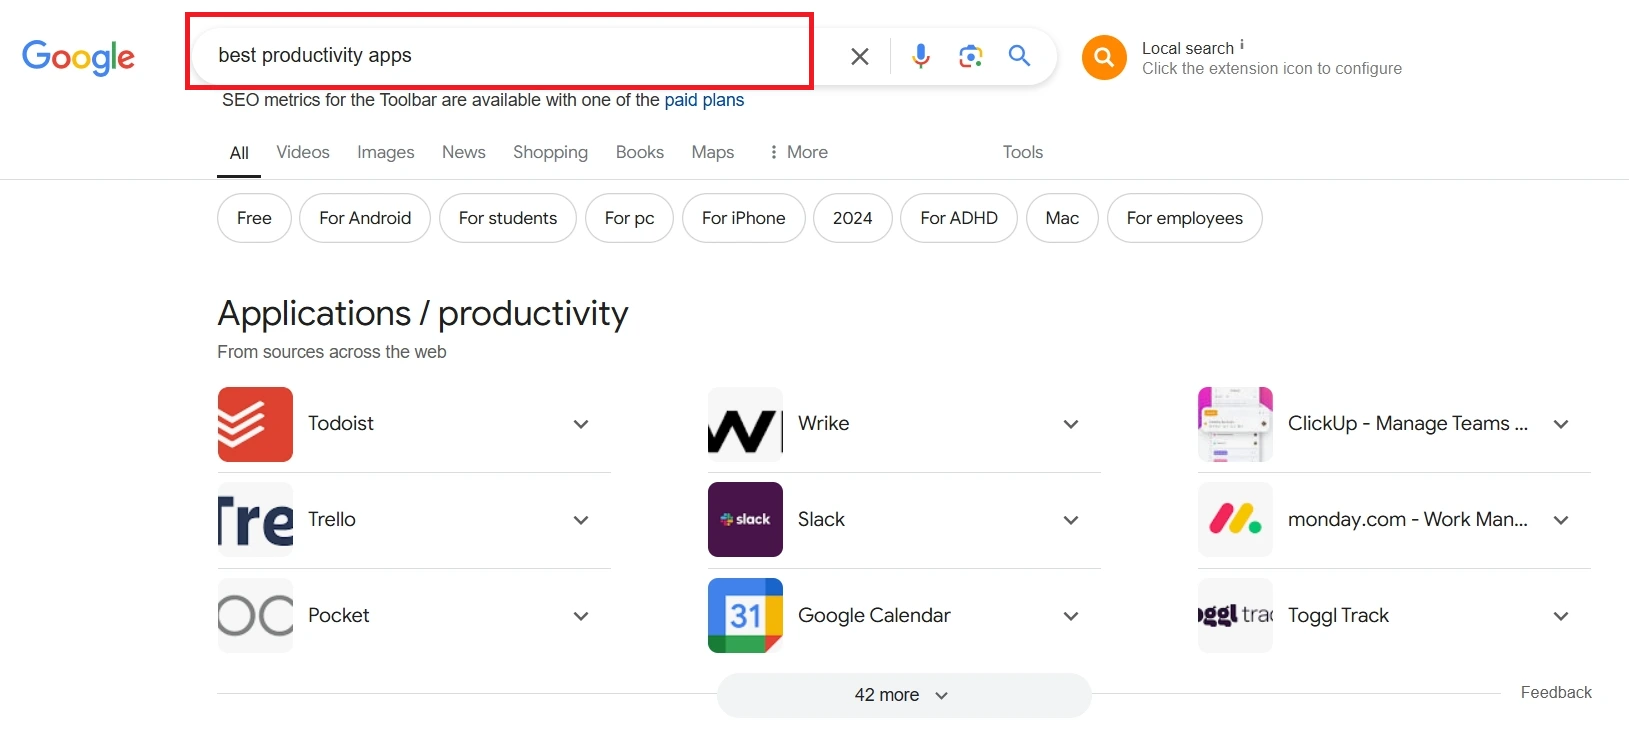Click the ClickUp - Manage Teams name

tap(1408, 424)
